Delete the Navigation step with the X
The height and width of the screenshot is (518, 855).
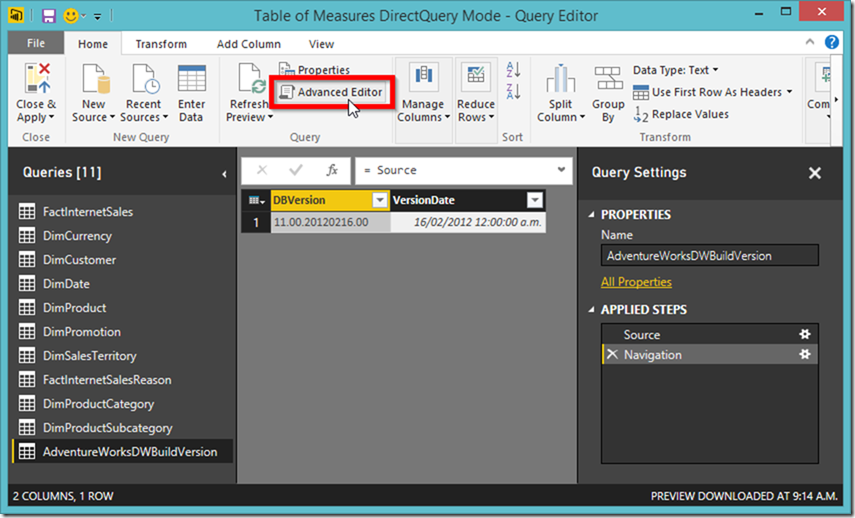612,354
